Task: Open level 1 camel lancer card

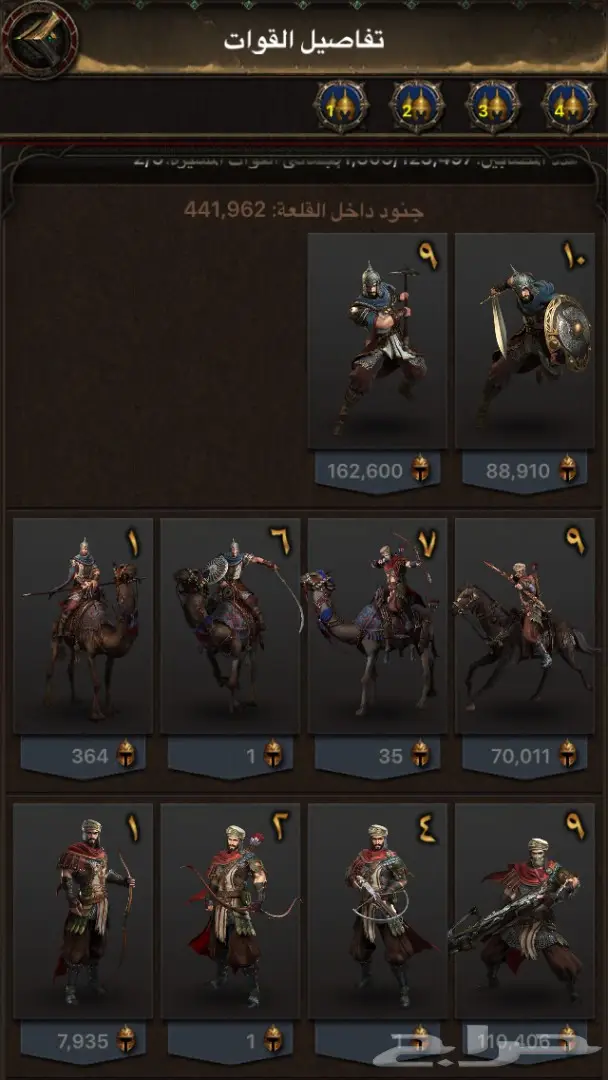Action: pyautogui.click(x=83, y=626)
